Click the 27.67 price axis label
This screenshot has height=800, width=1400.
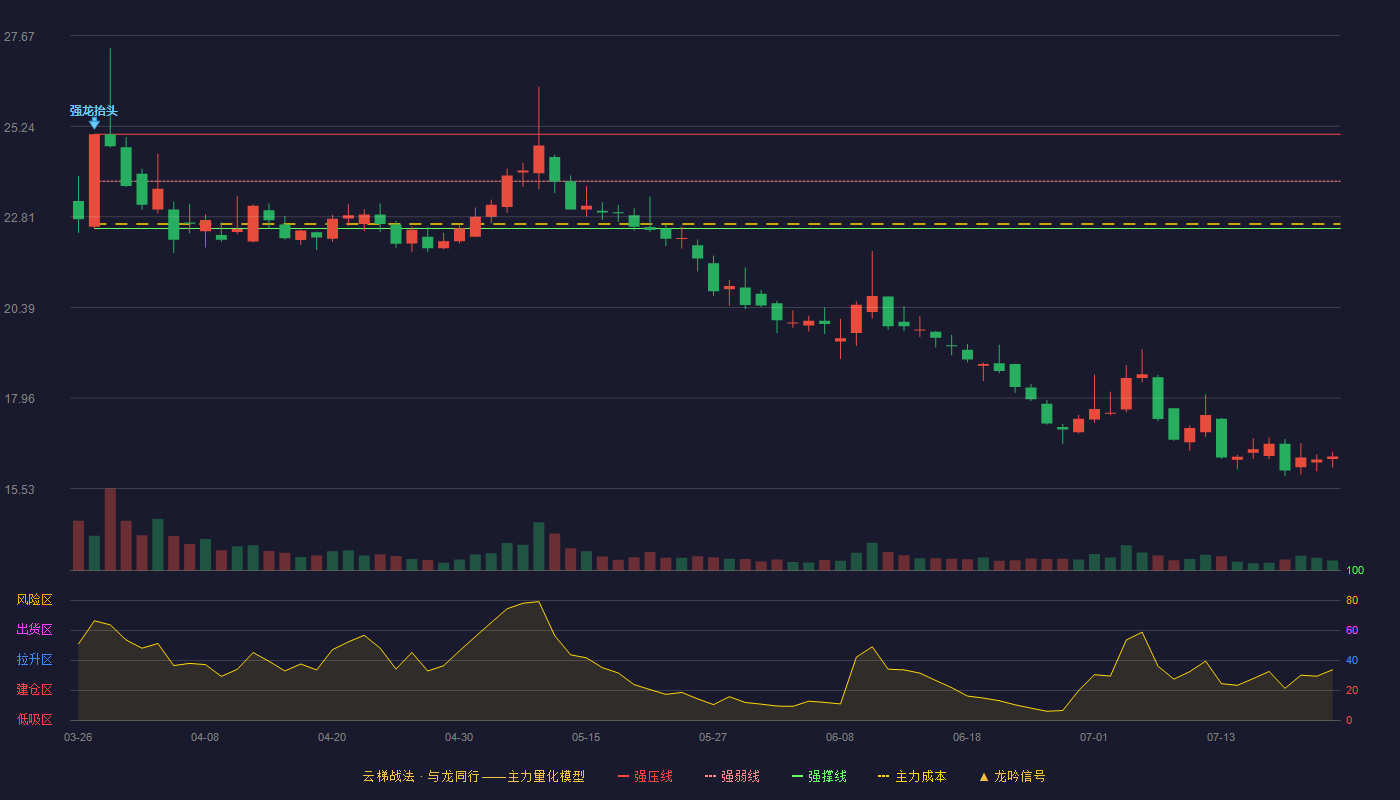pyautogui.click(x=19, y=37)
